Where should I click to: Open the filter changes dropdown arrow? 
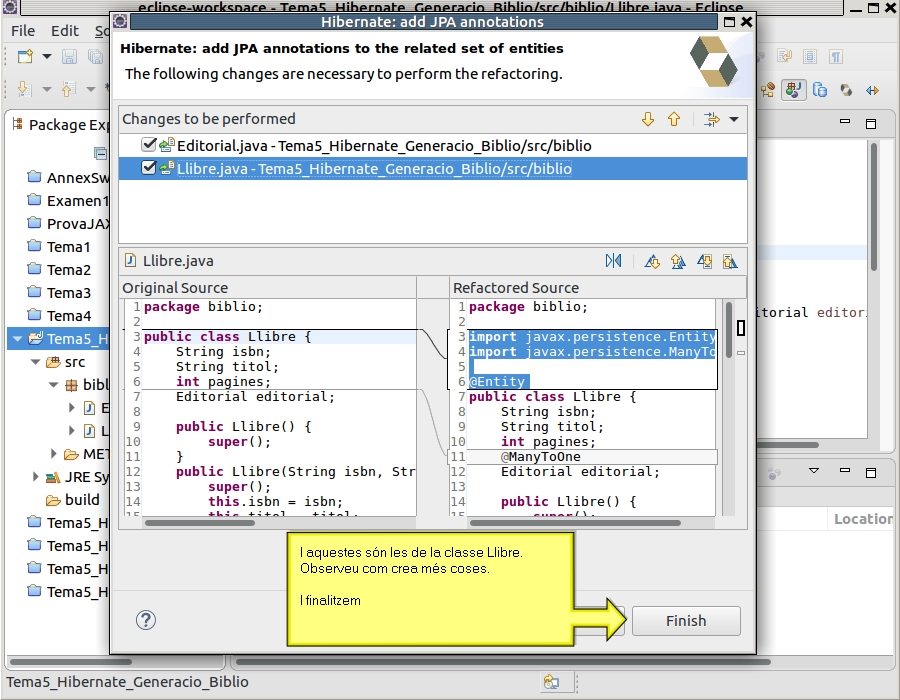click(734, 119)
